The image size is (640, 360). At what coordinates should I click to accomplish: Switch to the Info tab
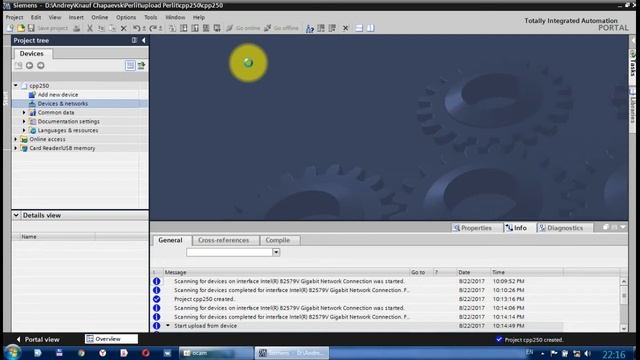tap(516, 228)
